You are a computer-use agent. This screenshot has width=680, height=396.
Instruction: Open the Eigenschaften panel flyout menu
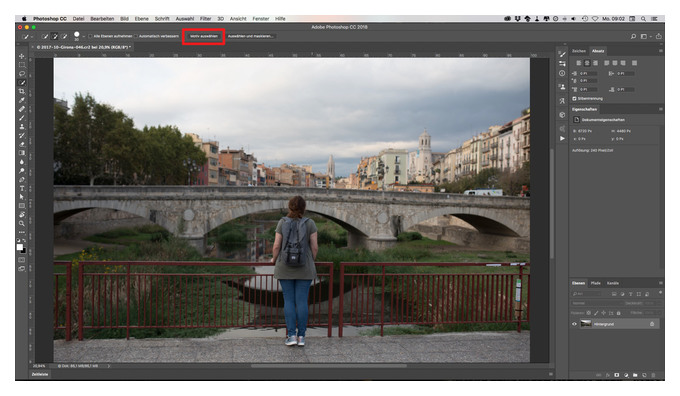click(x=660, y=109)
